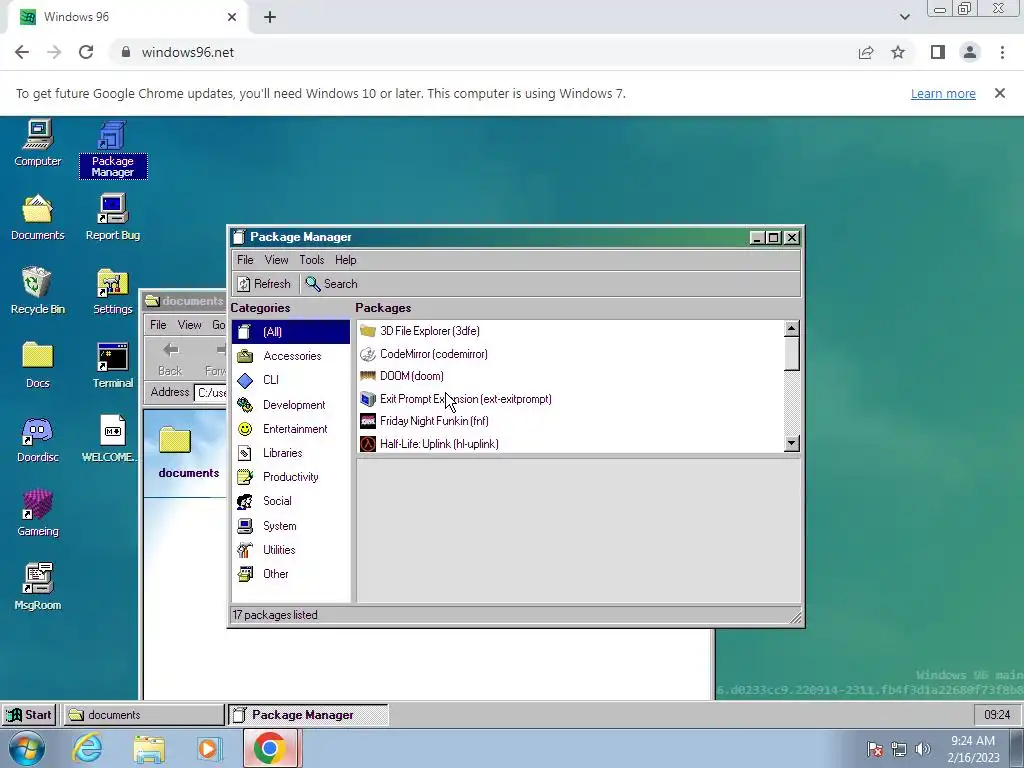Open the Package Manager Help menu
1024x768 pixels.
[345, 260]
